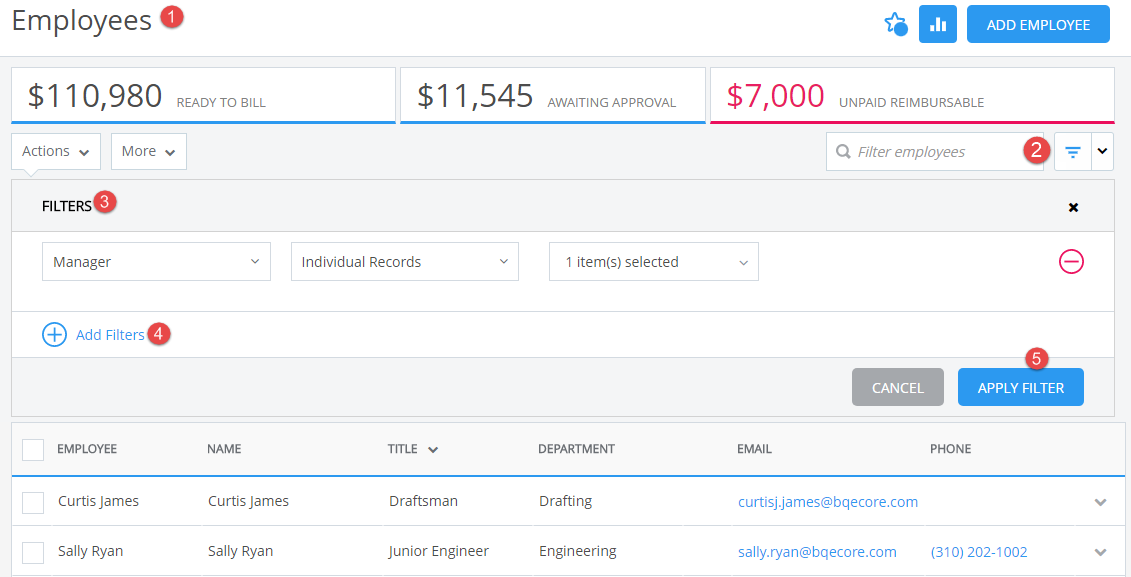Sort by the EMPLOYEE column header
The image size is (1131, 577).
click(x=87, y=449)
